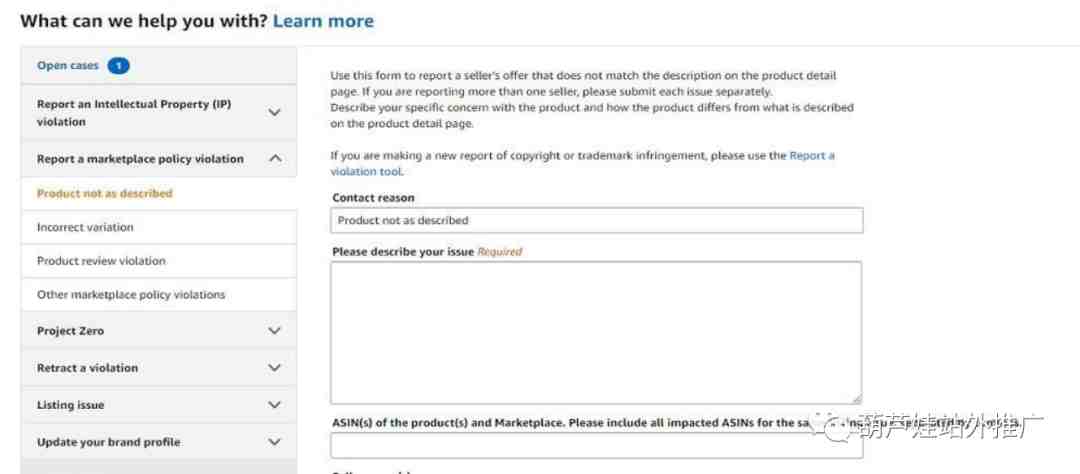The image size is (1080, 474).
Task: Click the text area resize handle
Action: [x=856, y=398]
